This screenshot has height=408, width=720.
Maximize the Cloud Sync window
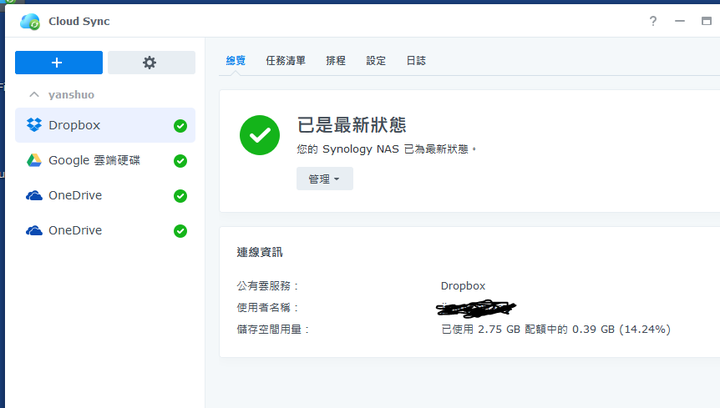tap(706, 21)
